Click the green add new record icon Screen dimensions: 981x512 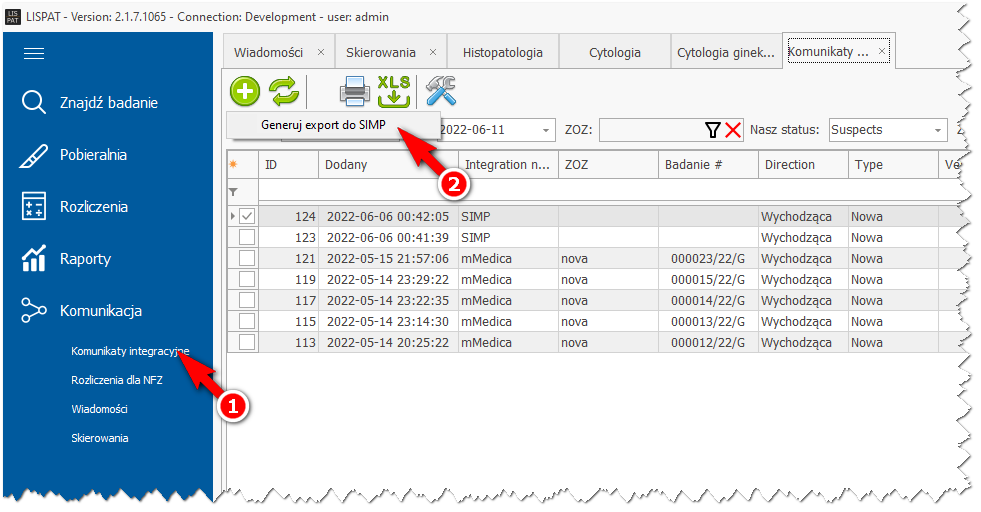pos(245,91)
